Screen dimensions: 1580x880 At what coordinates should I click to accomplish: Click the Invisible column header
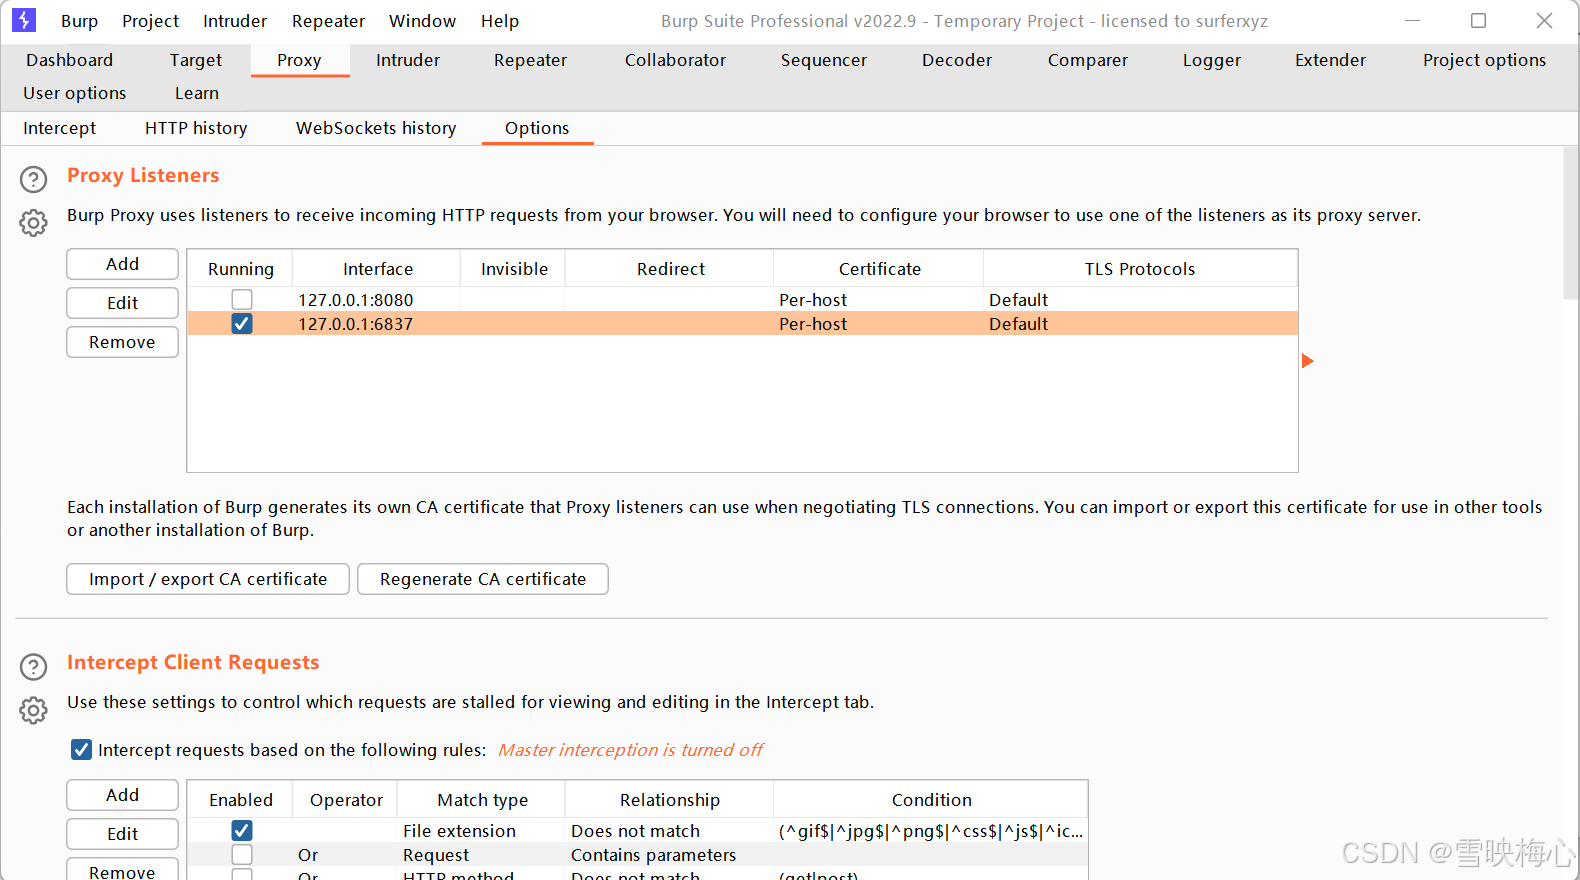tap(514, 269)
